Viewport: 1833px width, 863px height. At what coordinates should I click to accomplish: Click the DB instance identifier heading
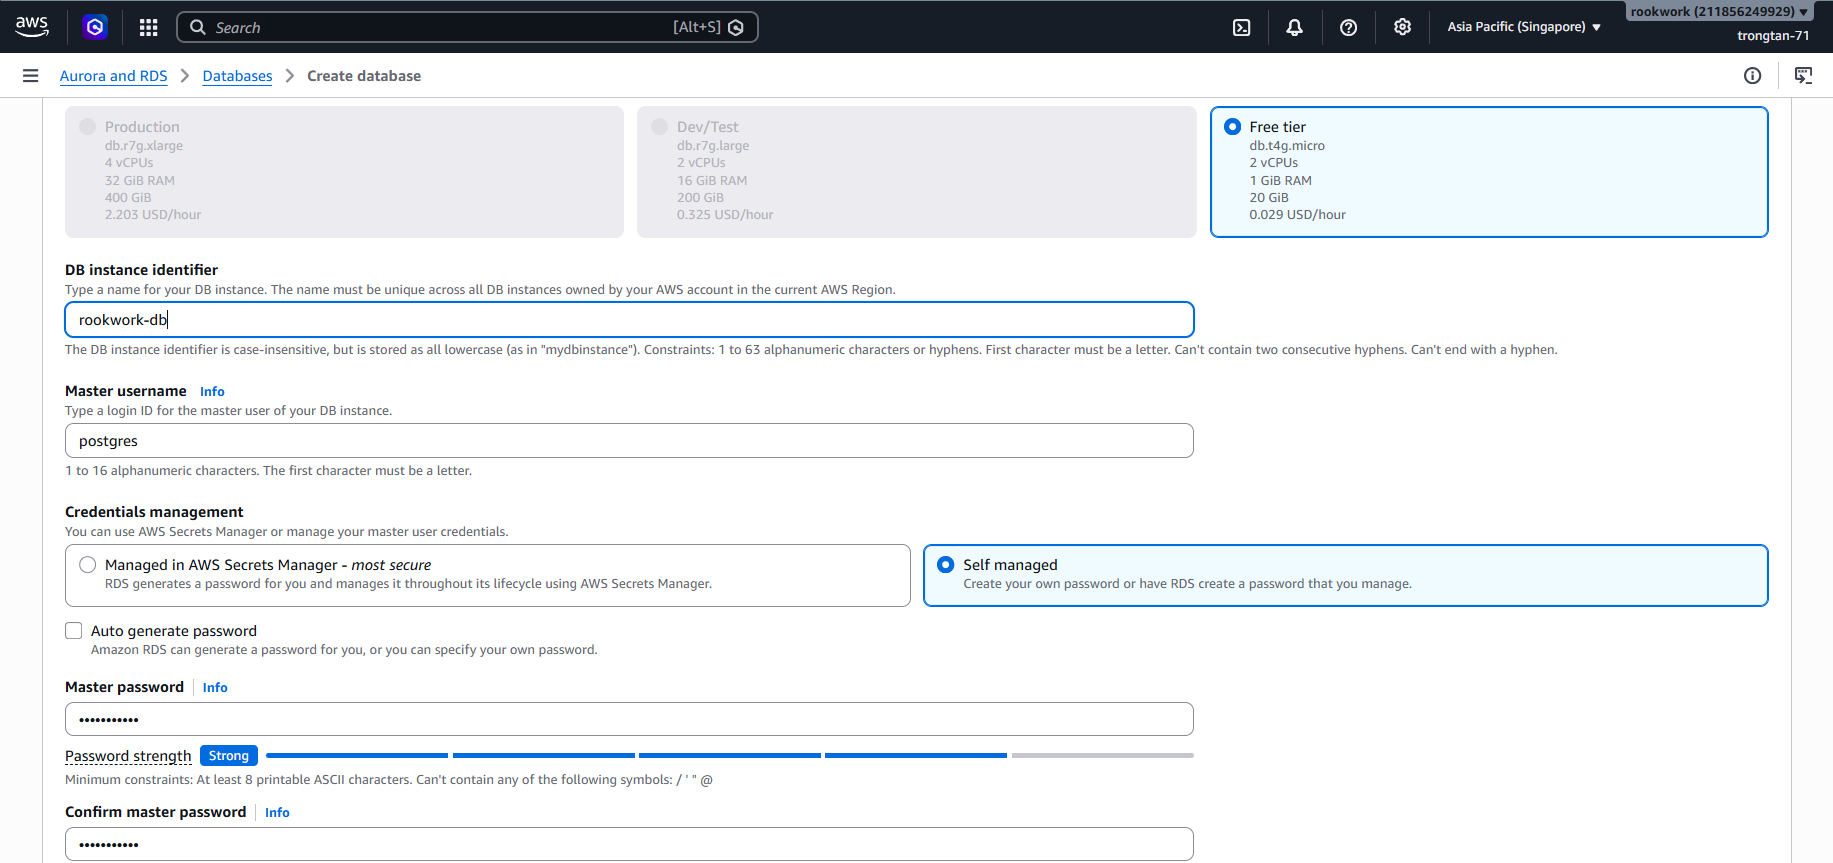(x=141, y=270)
